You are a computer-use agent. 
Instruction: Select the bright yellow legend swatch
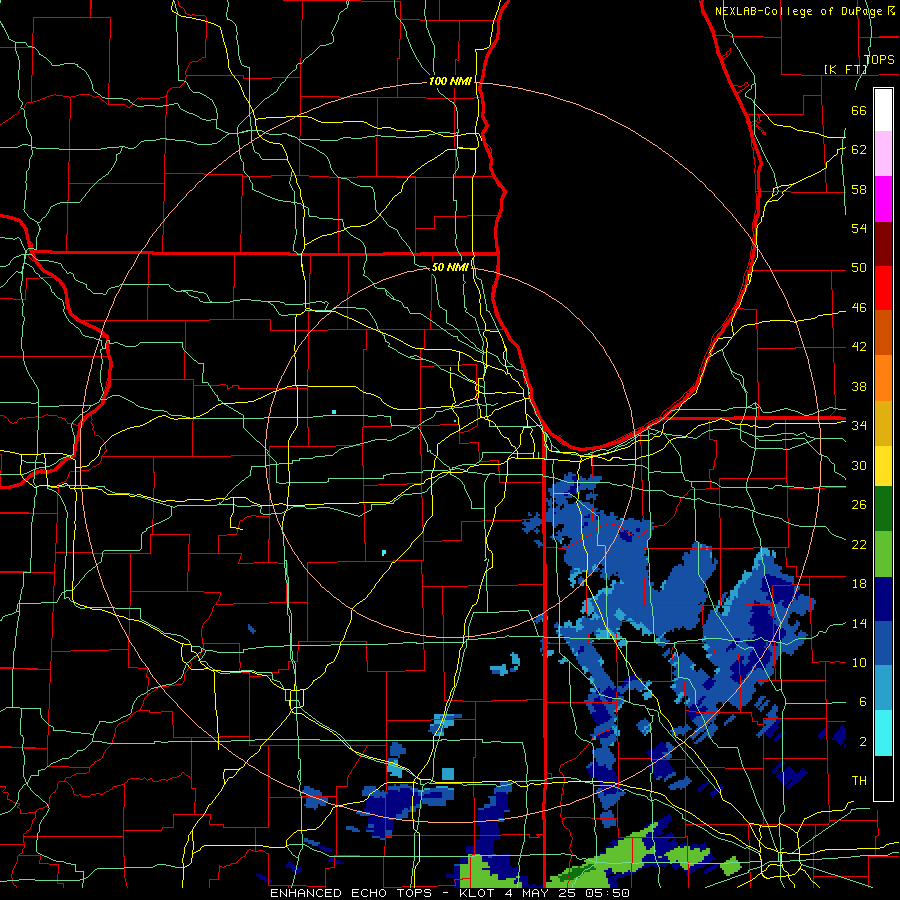click(883, 466)
